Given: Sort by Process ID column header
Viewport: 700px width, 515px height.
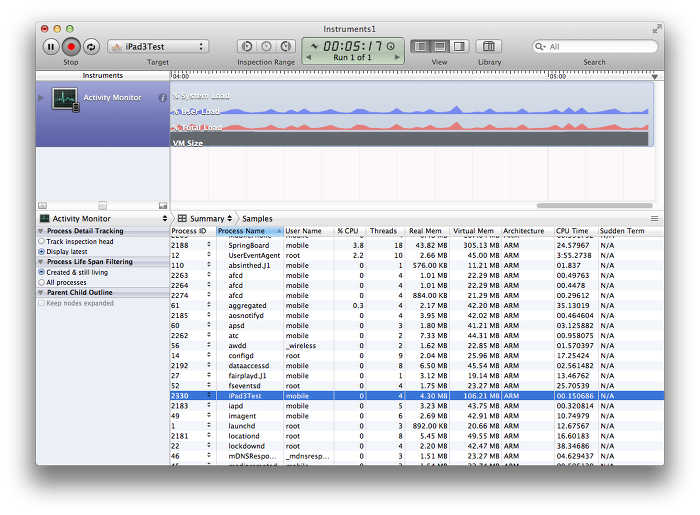Looking at the screenshot, I should pos(193,231).
